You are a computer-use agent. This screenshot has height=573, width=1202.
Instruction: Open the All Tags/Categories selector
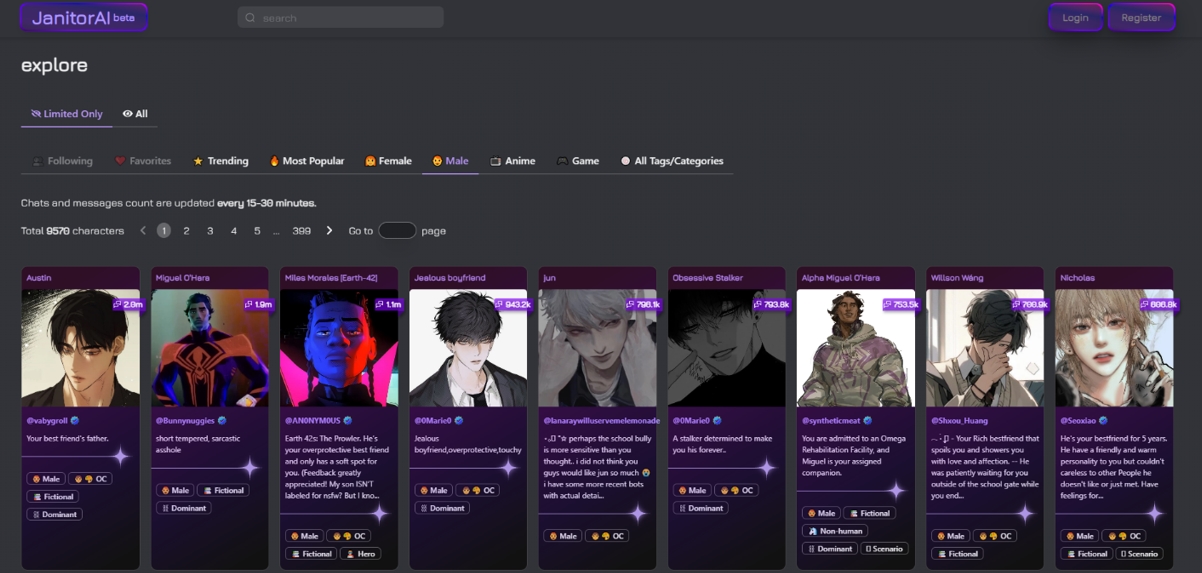click(671, 161)
